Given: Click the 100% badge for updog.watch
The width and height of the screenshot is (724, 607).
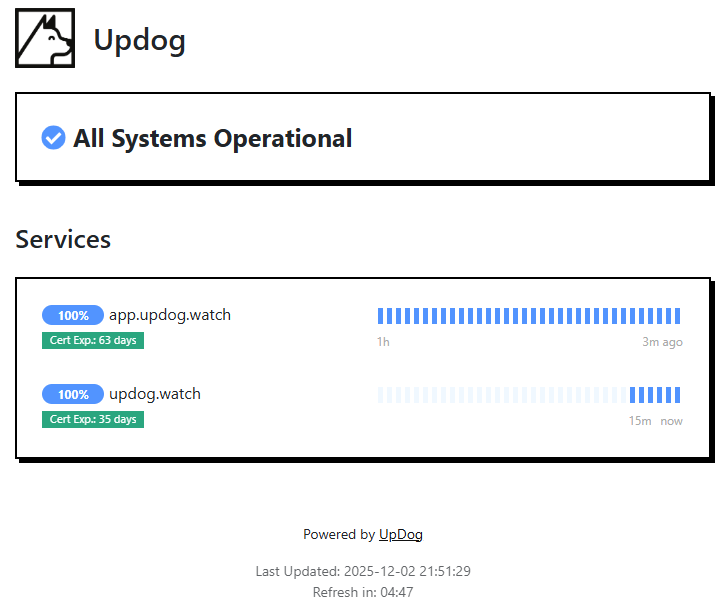Looking at the screenshot, I should click(x=73, y=394).
